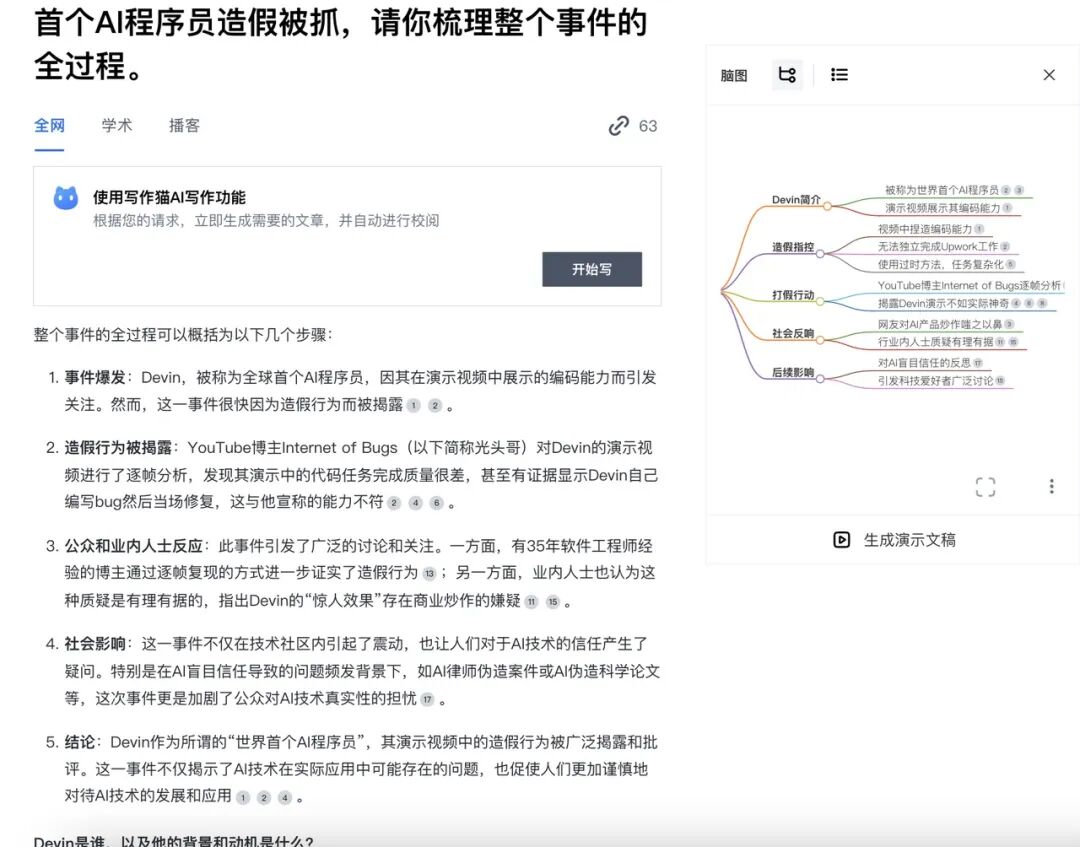Open citation 4 in the 结论 item
Screen dimensions: 1080x847
click(x=285, y=797)
